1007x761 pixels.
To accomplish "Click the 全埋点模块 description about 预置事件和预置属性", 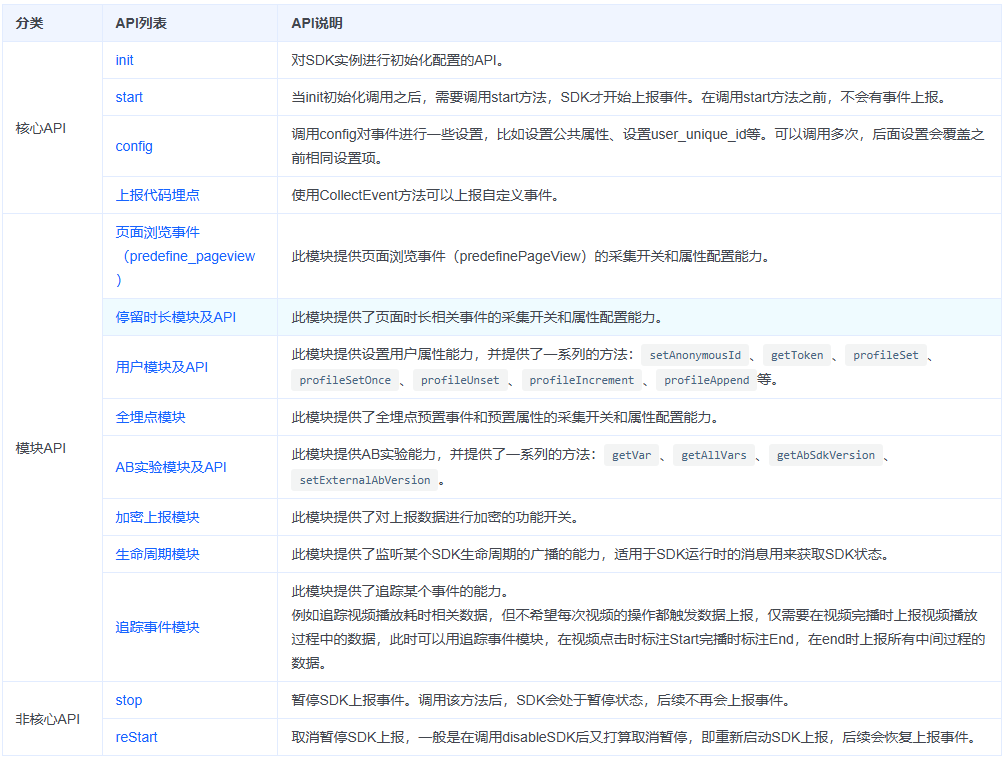I will click(505, 417).
